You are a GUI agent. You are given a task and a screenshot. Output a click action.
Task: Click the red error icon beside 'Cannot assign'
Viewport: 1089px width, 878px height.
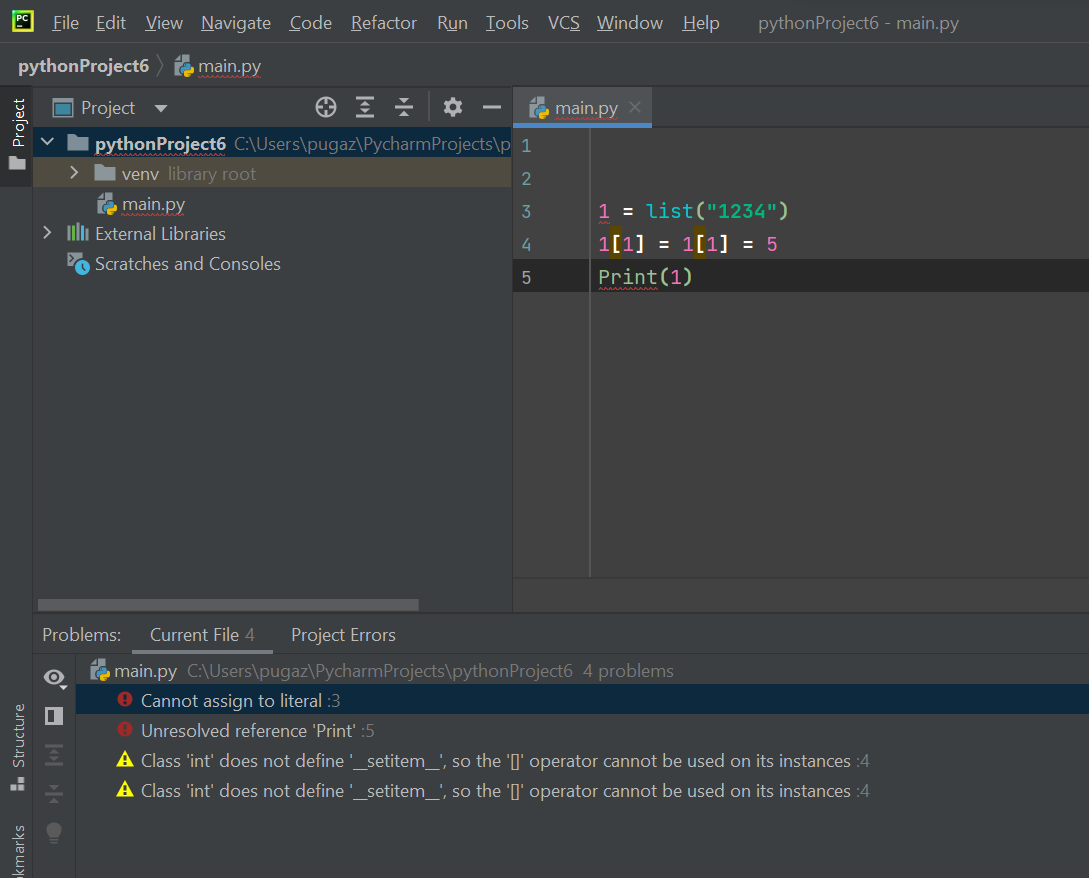pos(125,699)
